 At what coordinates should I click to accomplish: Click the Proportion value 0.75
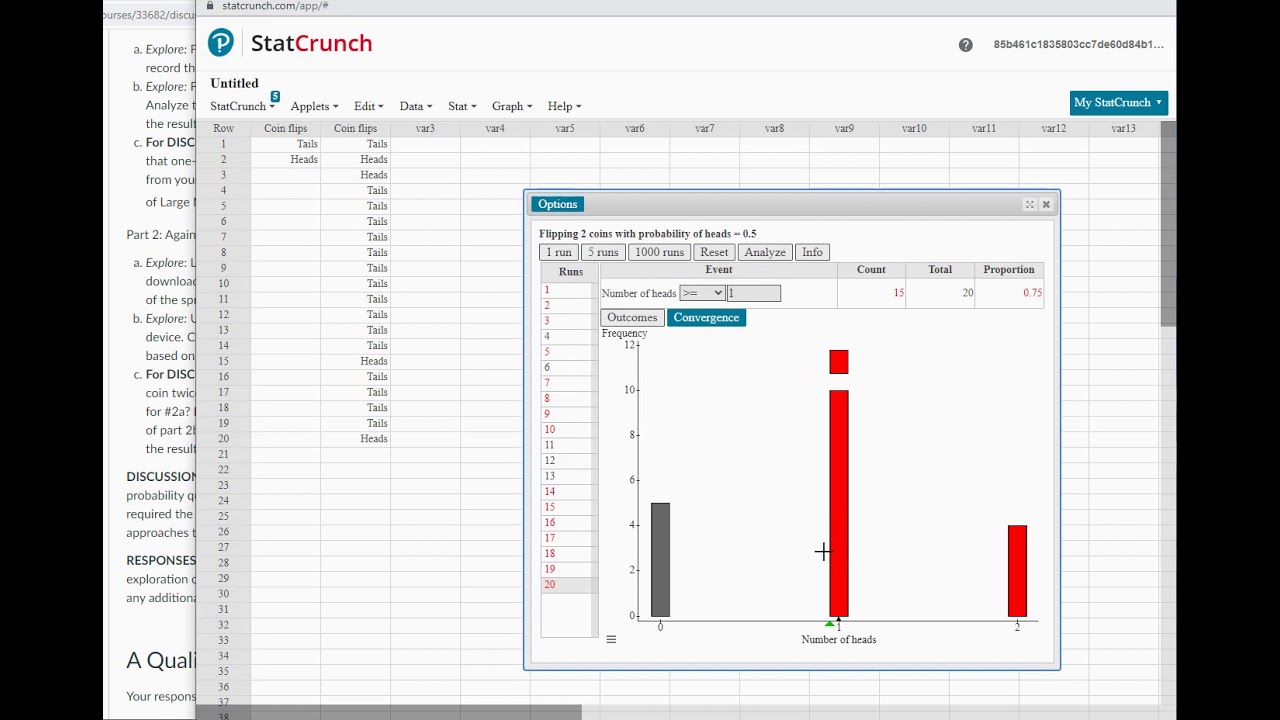[1032, 293]
